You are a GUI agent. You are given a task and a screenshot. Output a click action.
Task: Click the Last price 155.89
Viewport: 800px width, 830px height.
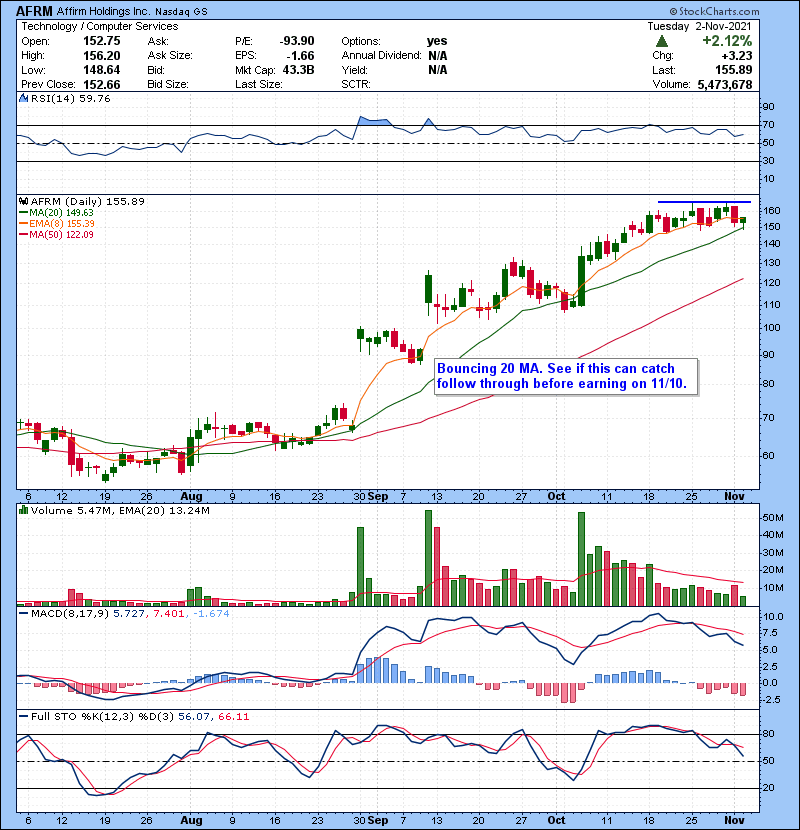pos(733,70)
